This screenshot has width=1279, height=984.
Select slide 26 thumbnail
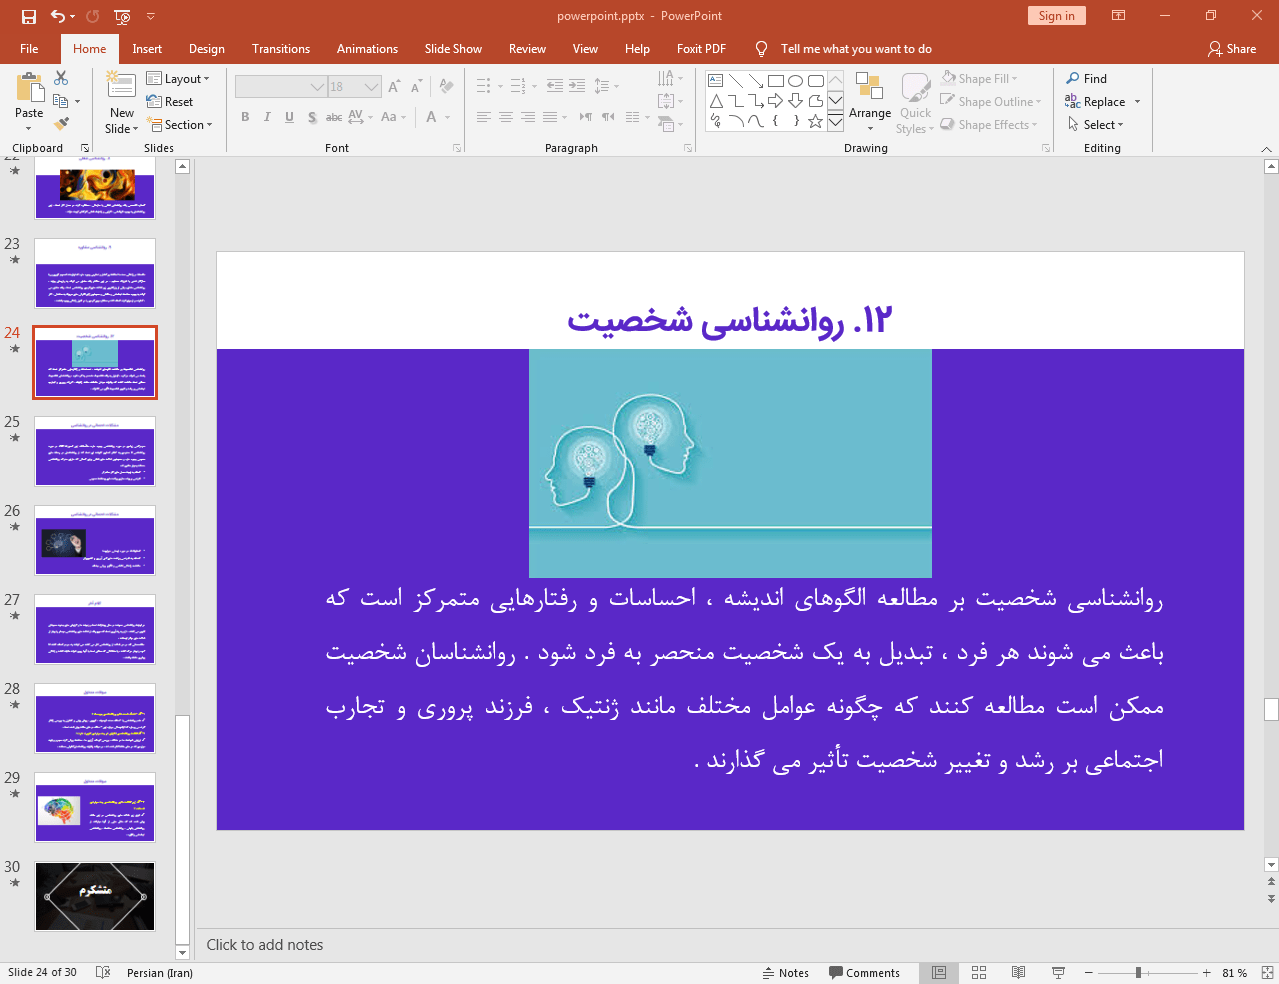[x=95, y=540]
